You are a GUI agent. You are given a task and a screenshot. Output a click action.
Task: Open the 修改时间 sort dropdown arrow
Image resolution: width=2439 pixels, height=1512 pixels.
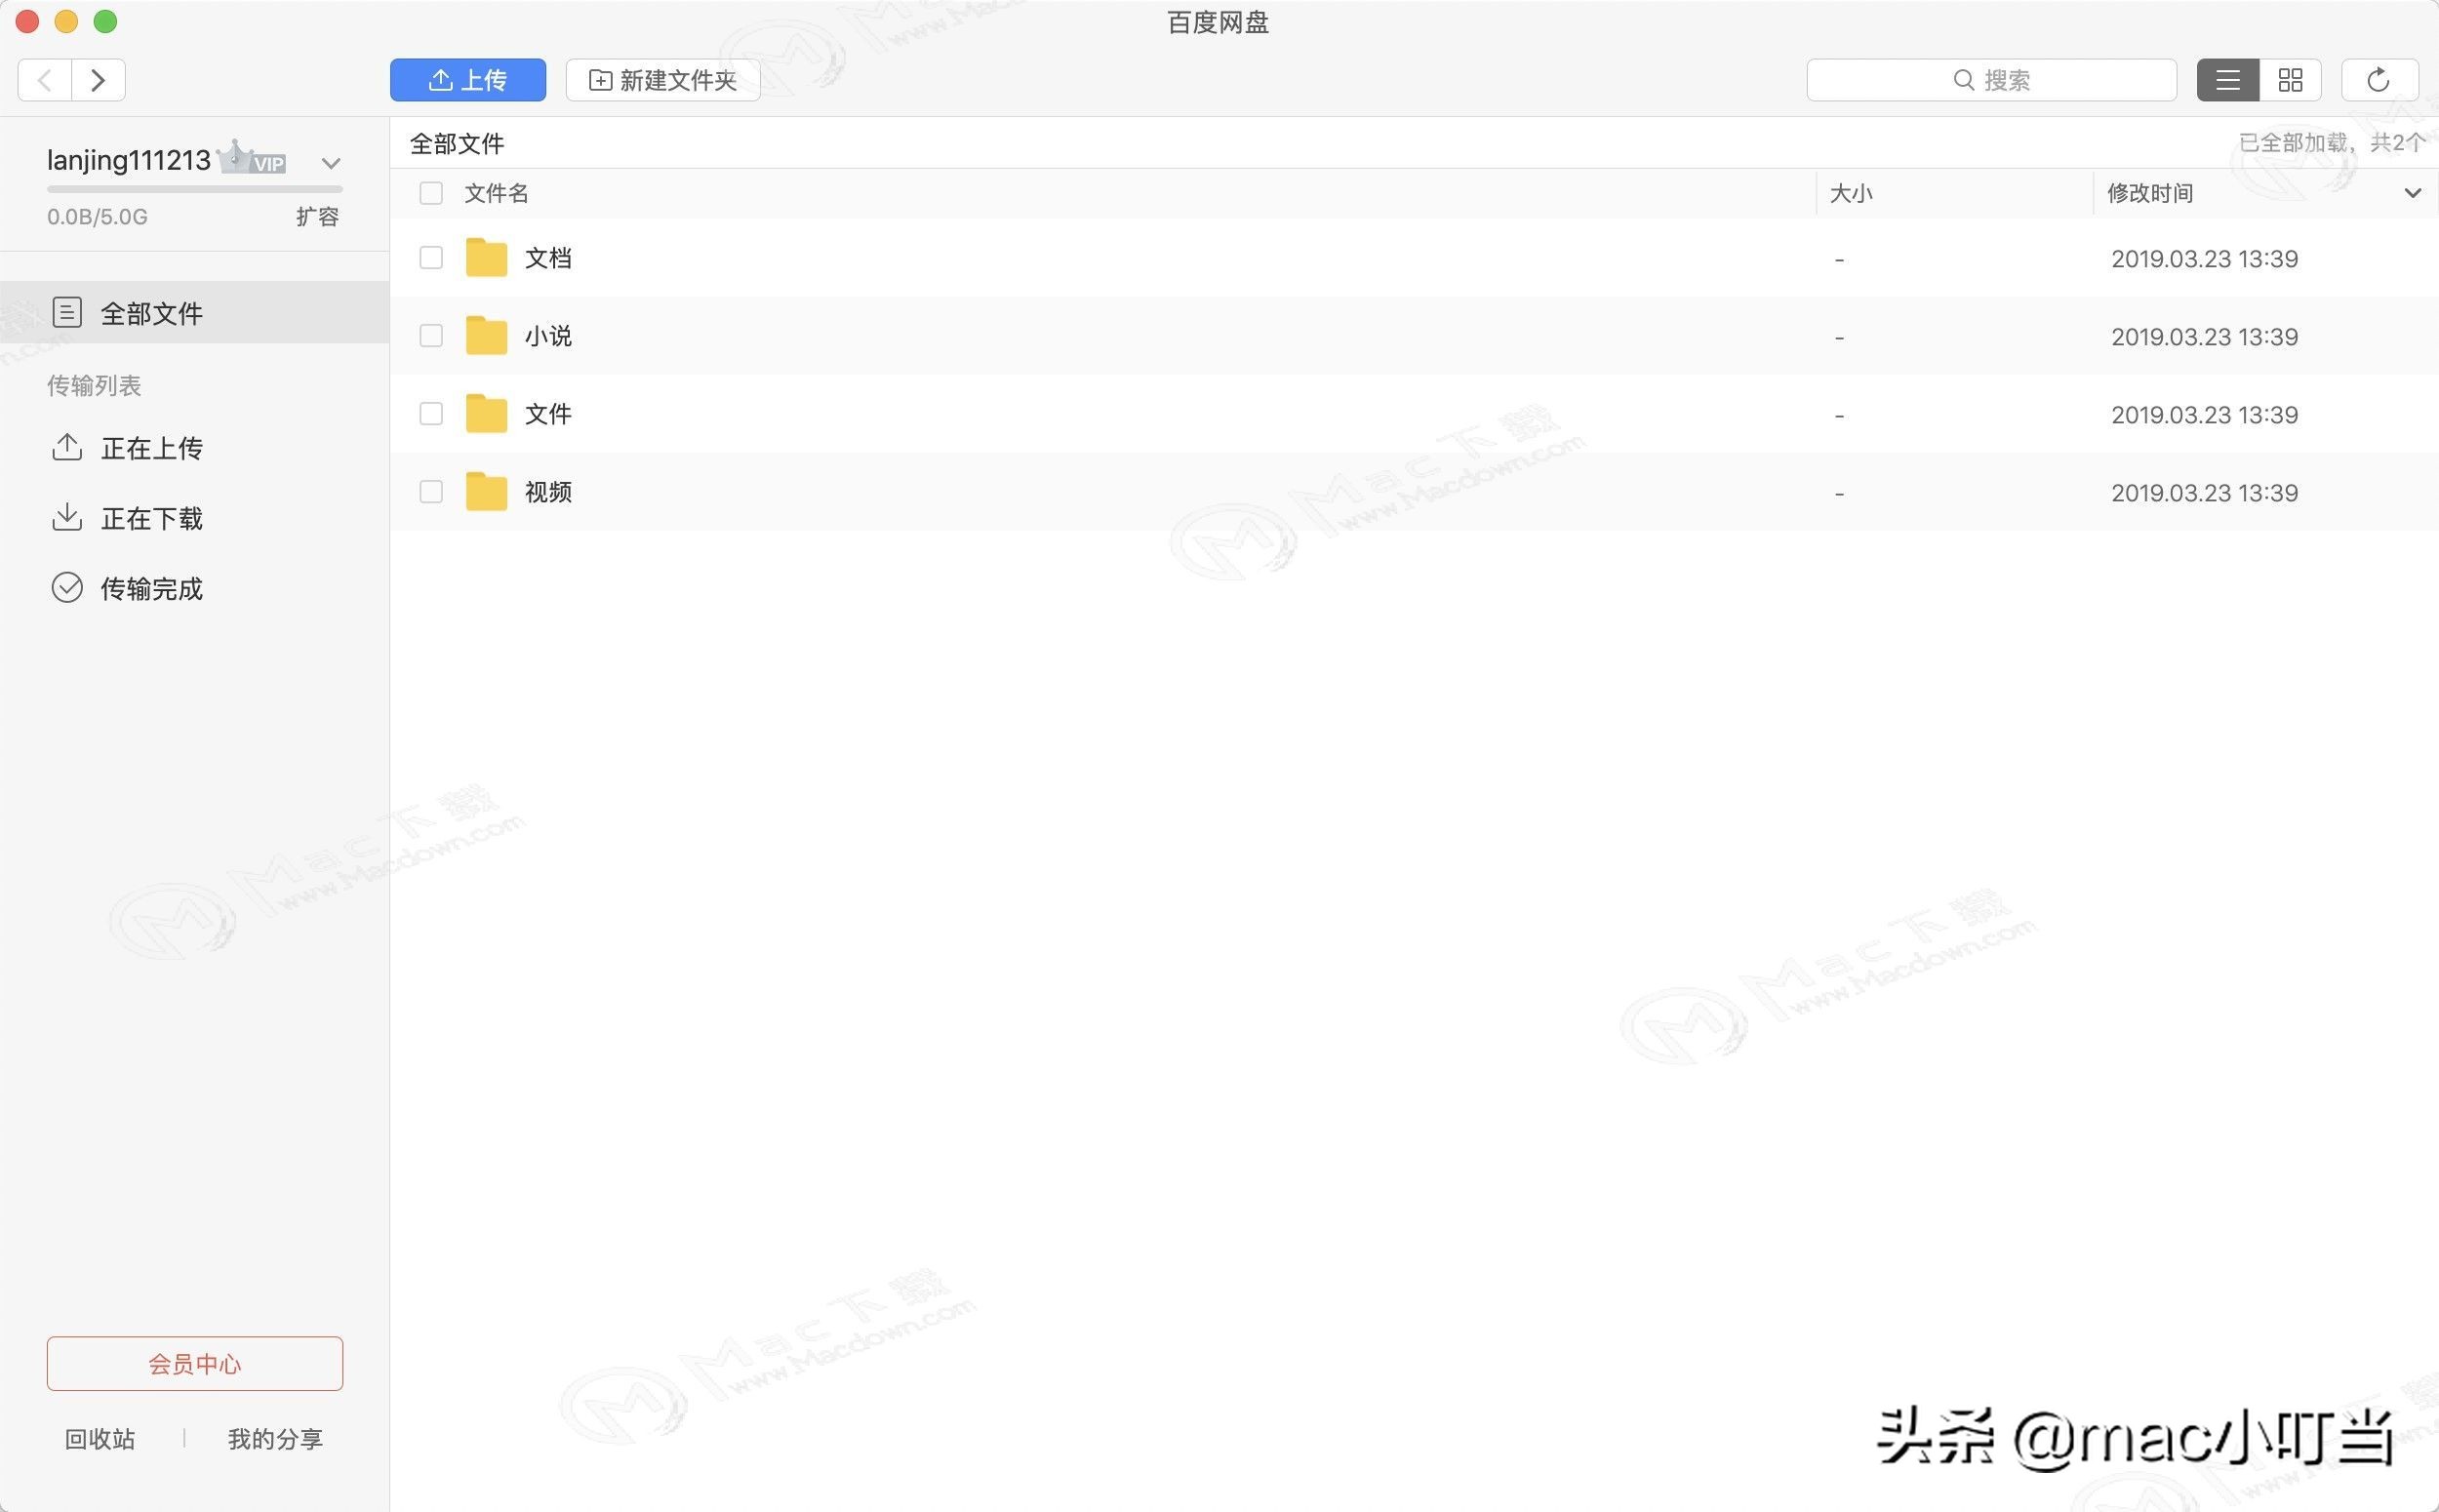2413,192
